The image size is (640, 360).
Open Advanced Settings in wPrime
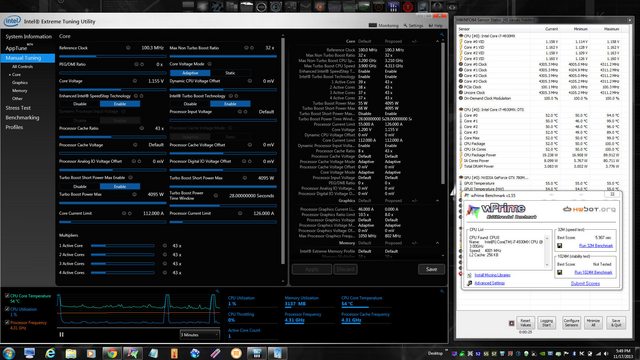(489, 283)
